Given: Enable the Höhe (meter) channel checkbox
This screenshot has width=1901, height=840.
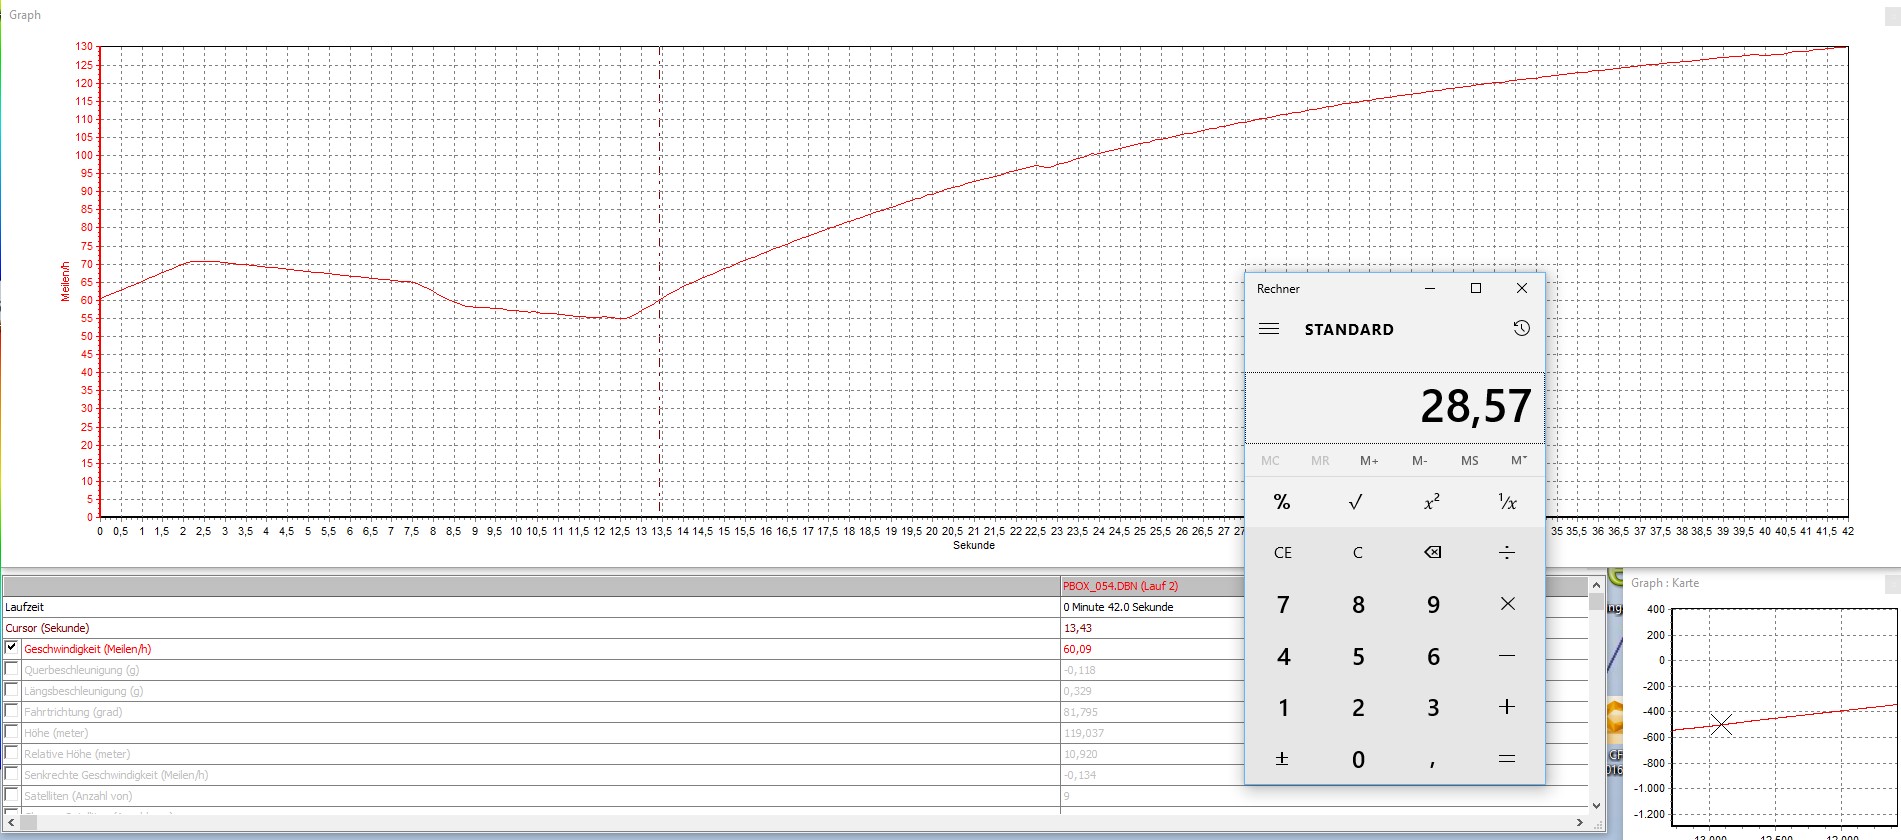Looking at the screenshot, I should [12, 732].
